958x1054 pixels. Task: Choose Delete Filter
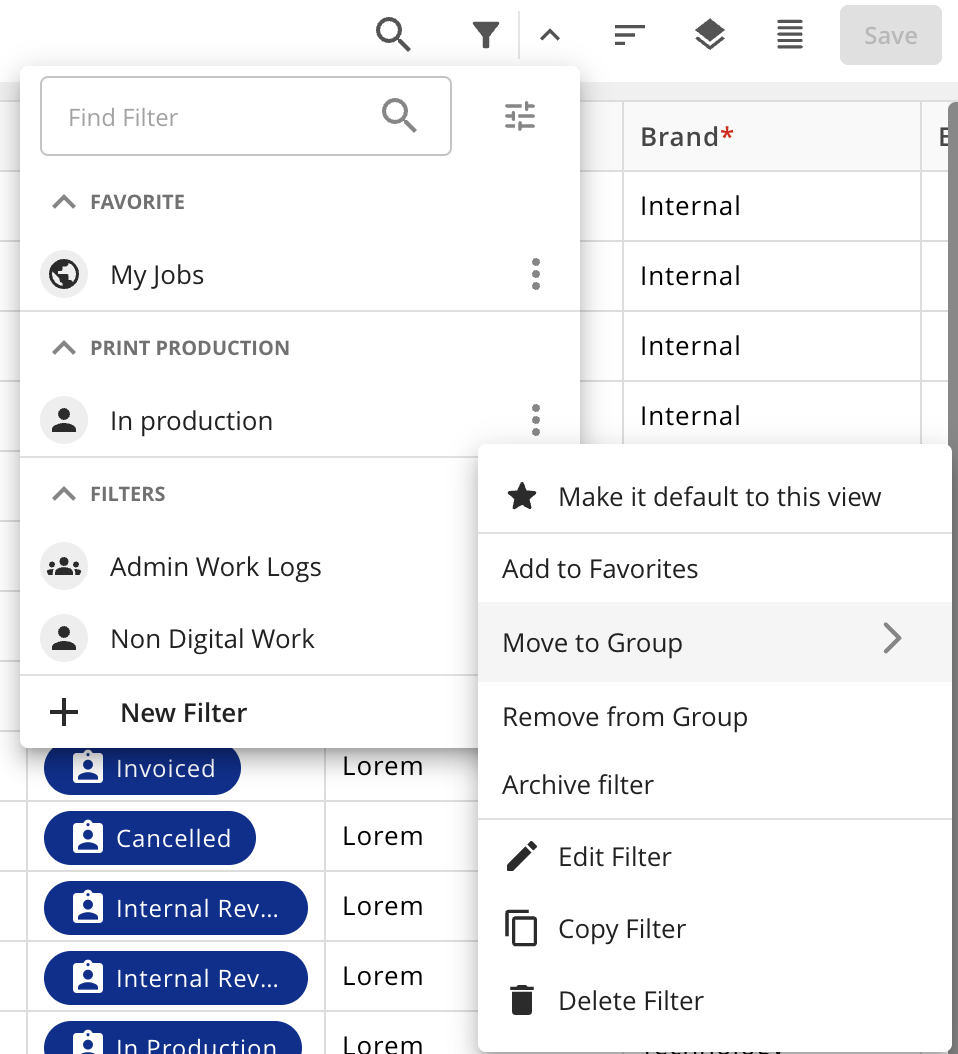coord(715,1000)
